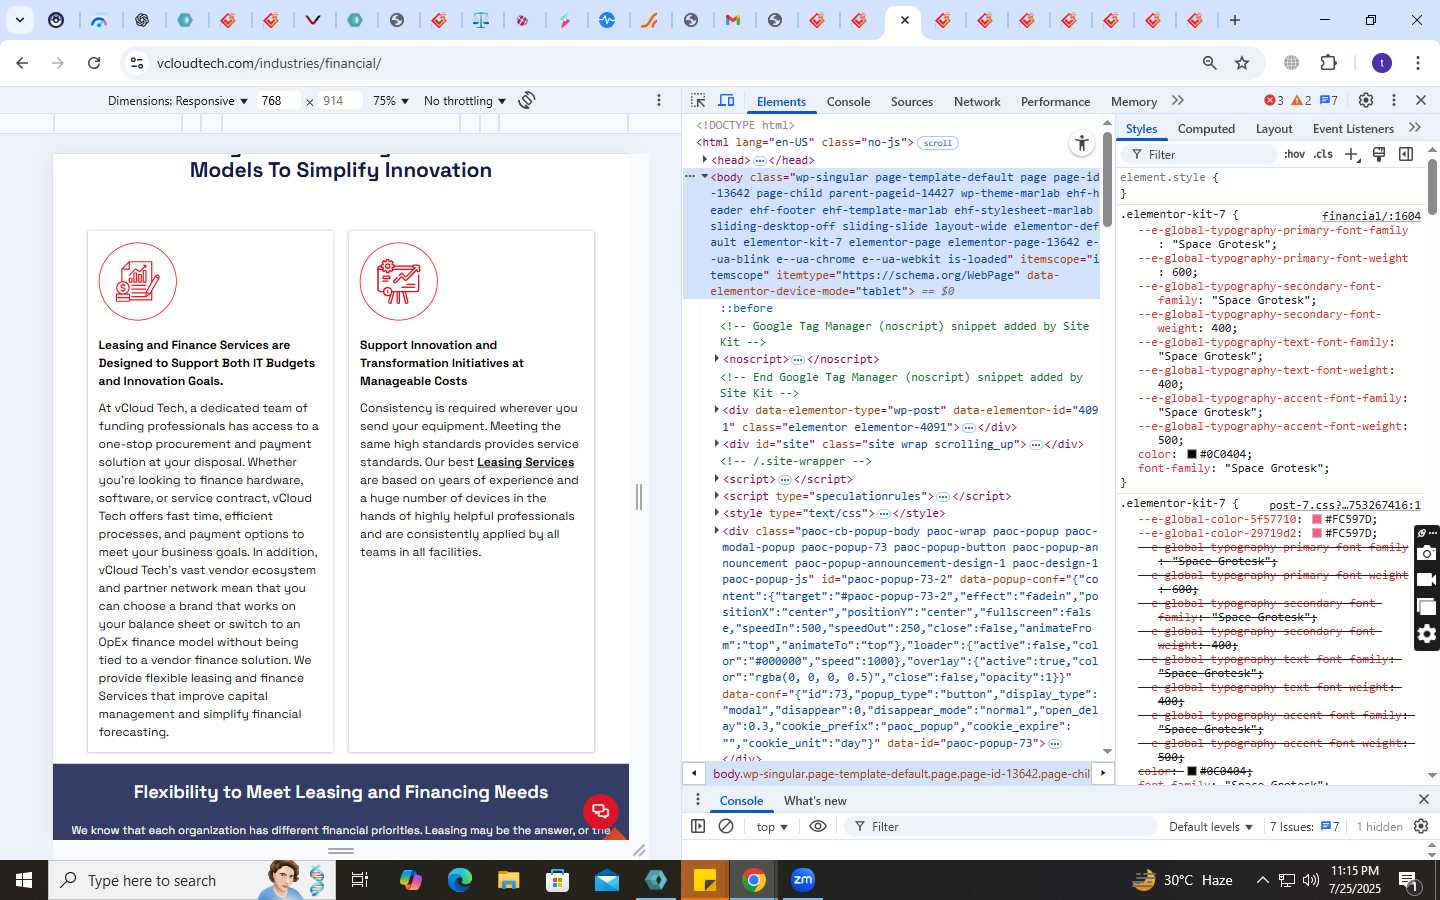Expand the div id site node

click(717, 444)
